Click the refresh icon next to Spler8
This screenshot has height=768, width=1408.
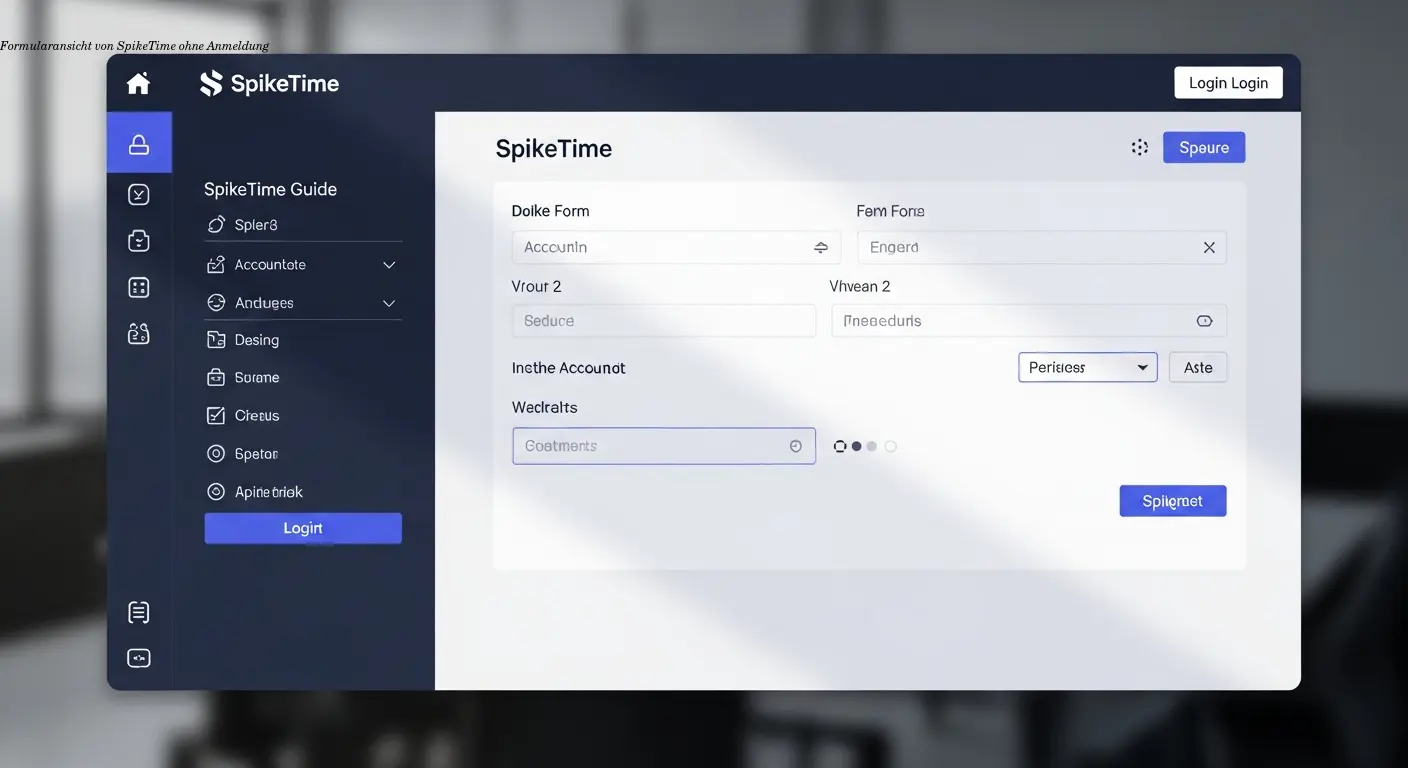[216, 224]
